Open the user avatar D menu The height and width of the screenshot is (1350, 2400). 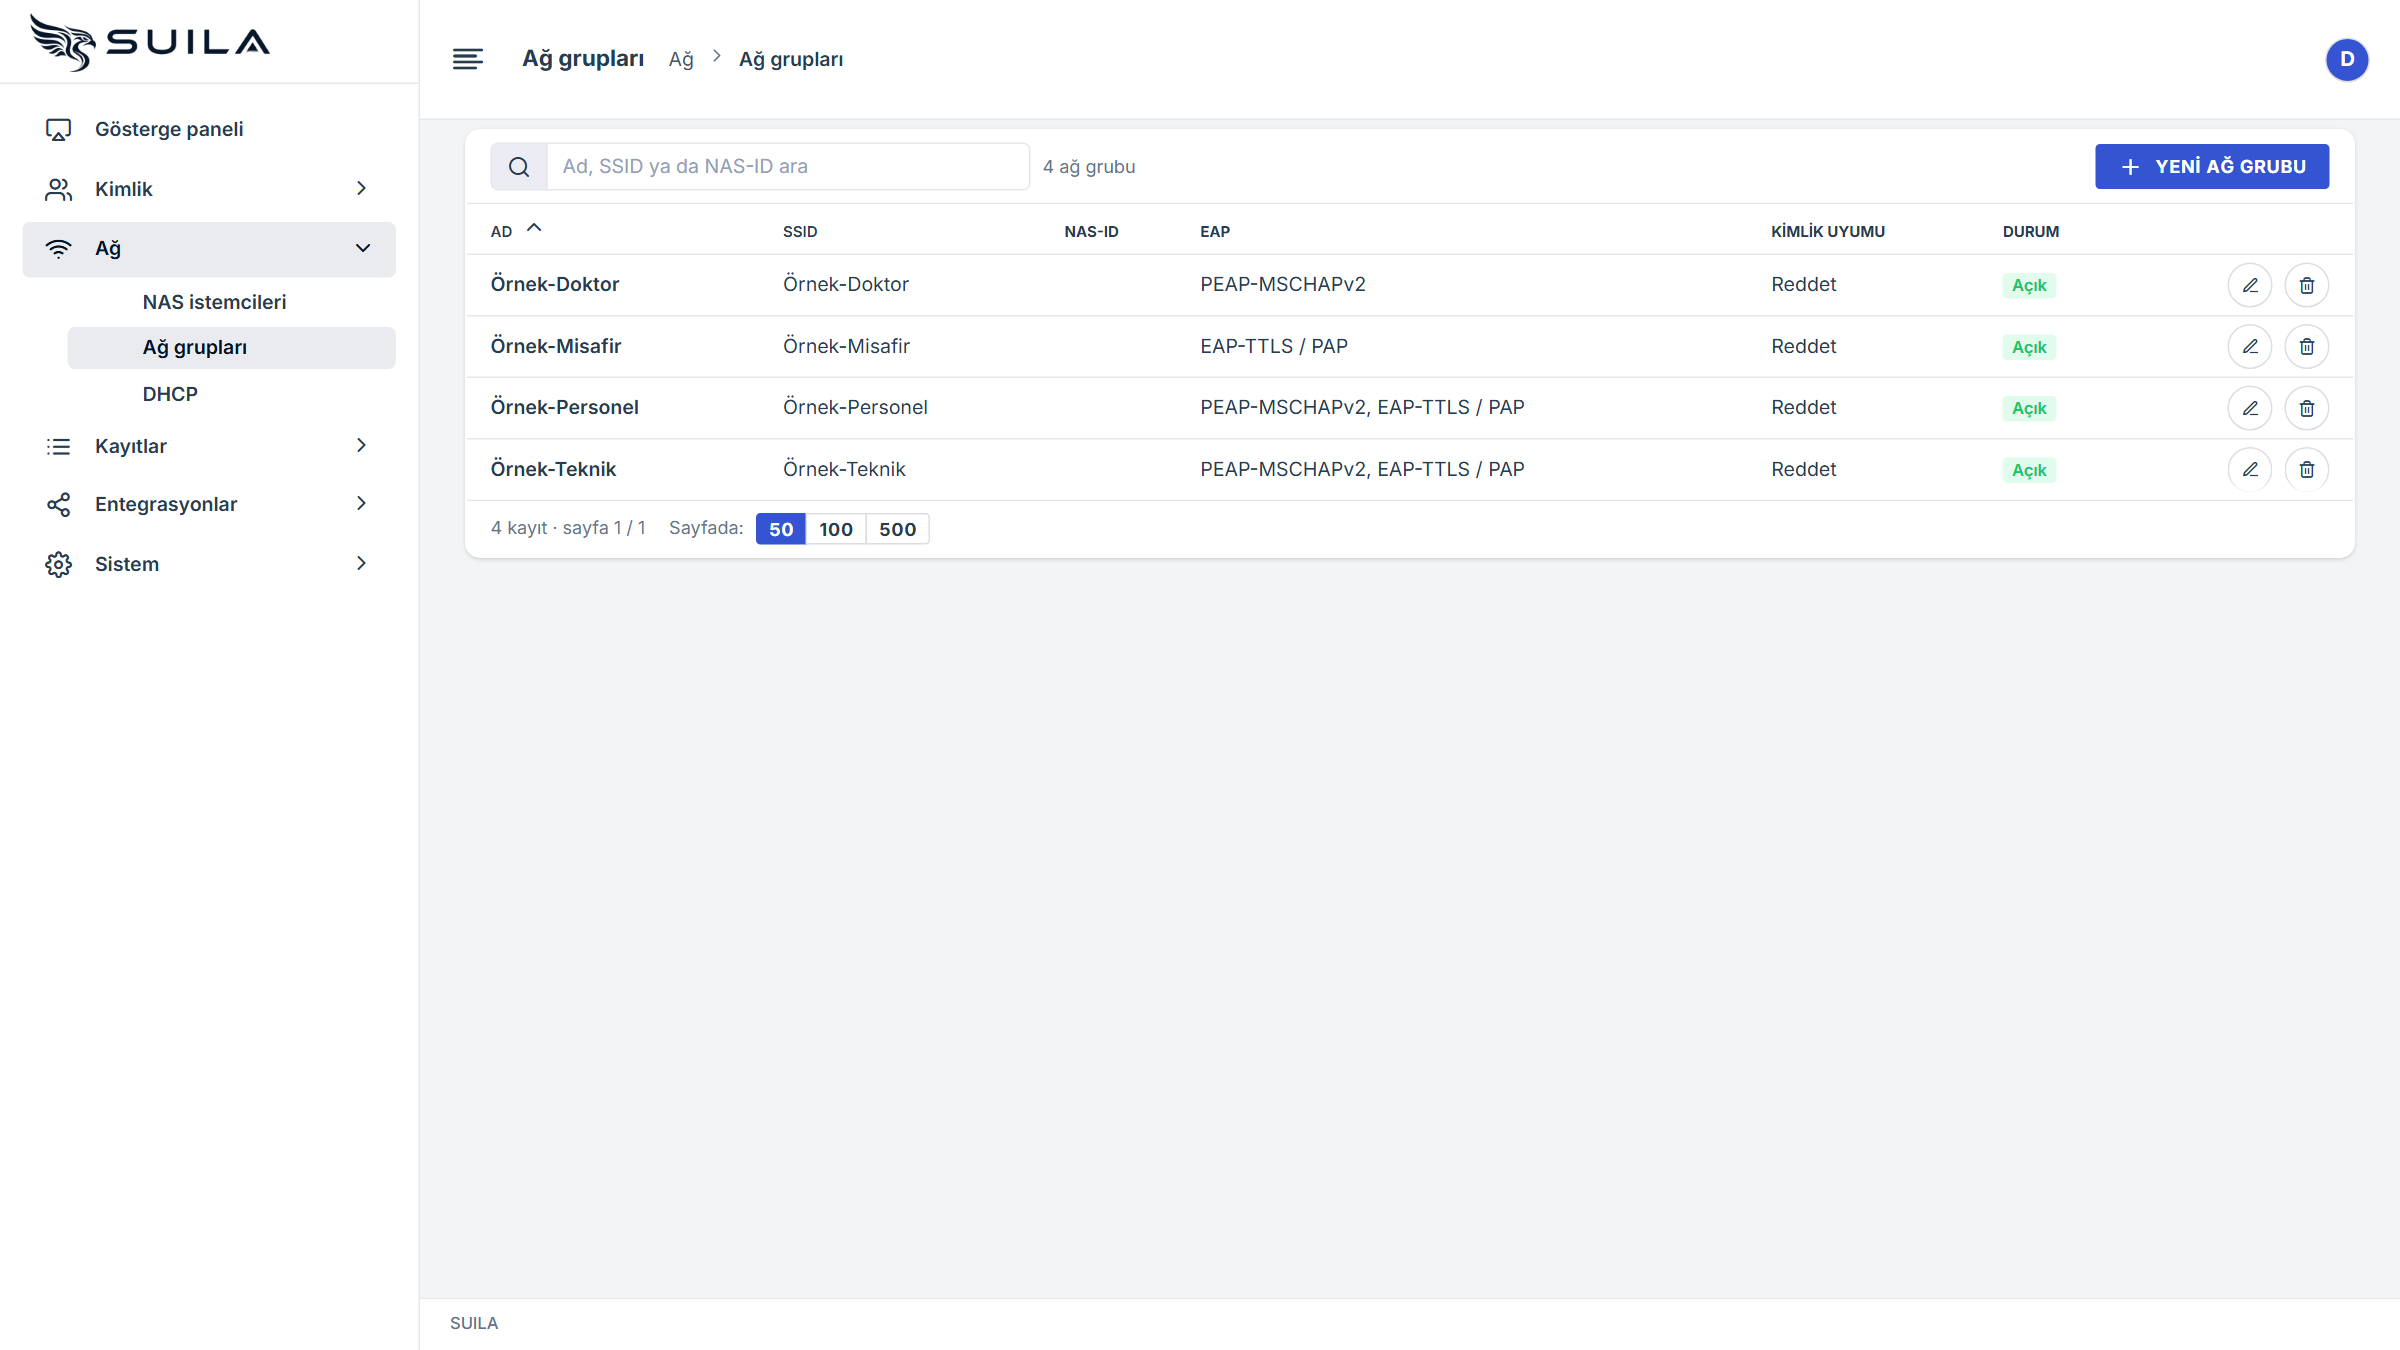point(2346,59)
